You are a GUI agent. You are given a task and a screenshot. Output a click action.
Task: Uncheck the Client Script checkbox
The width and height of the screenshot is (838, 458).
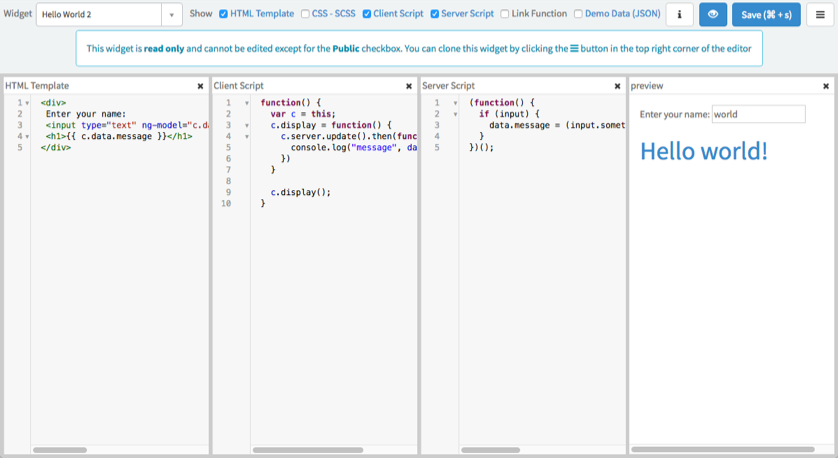[367, 14]
